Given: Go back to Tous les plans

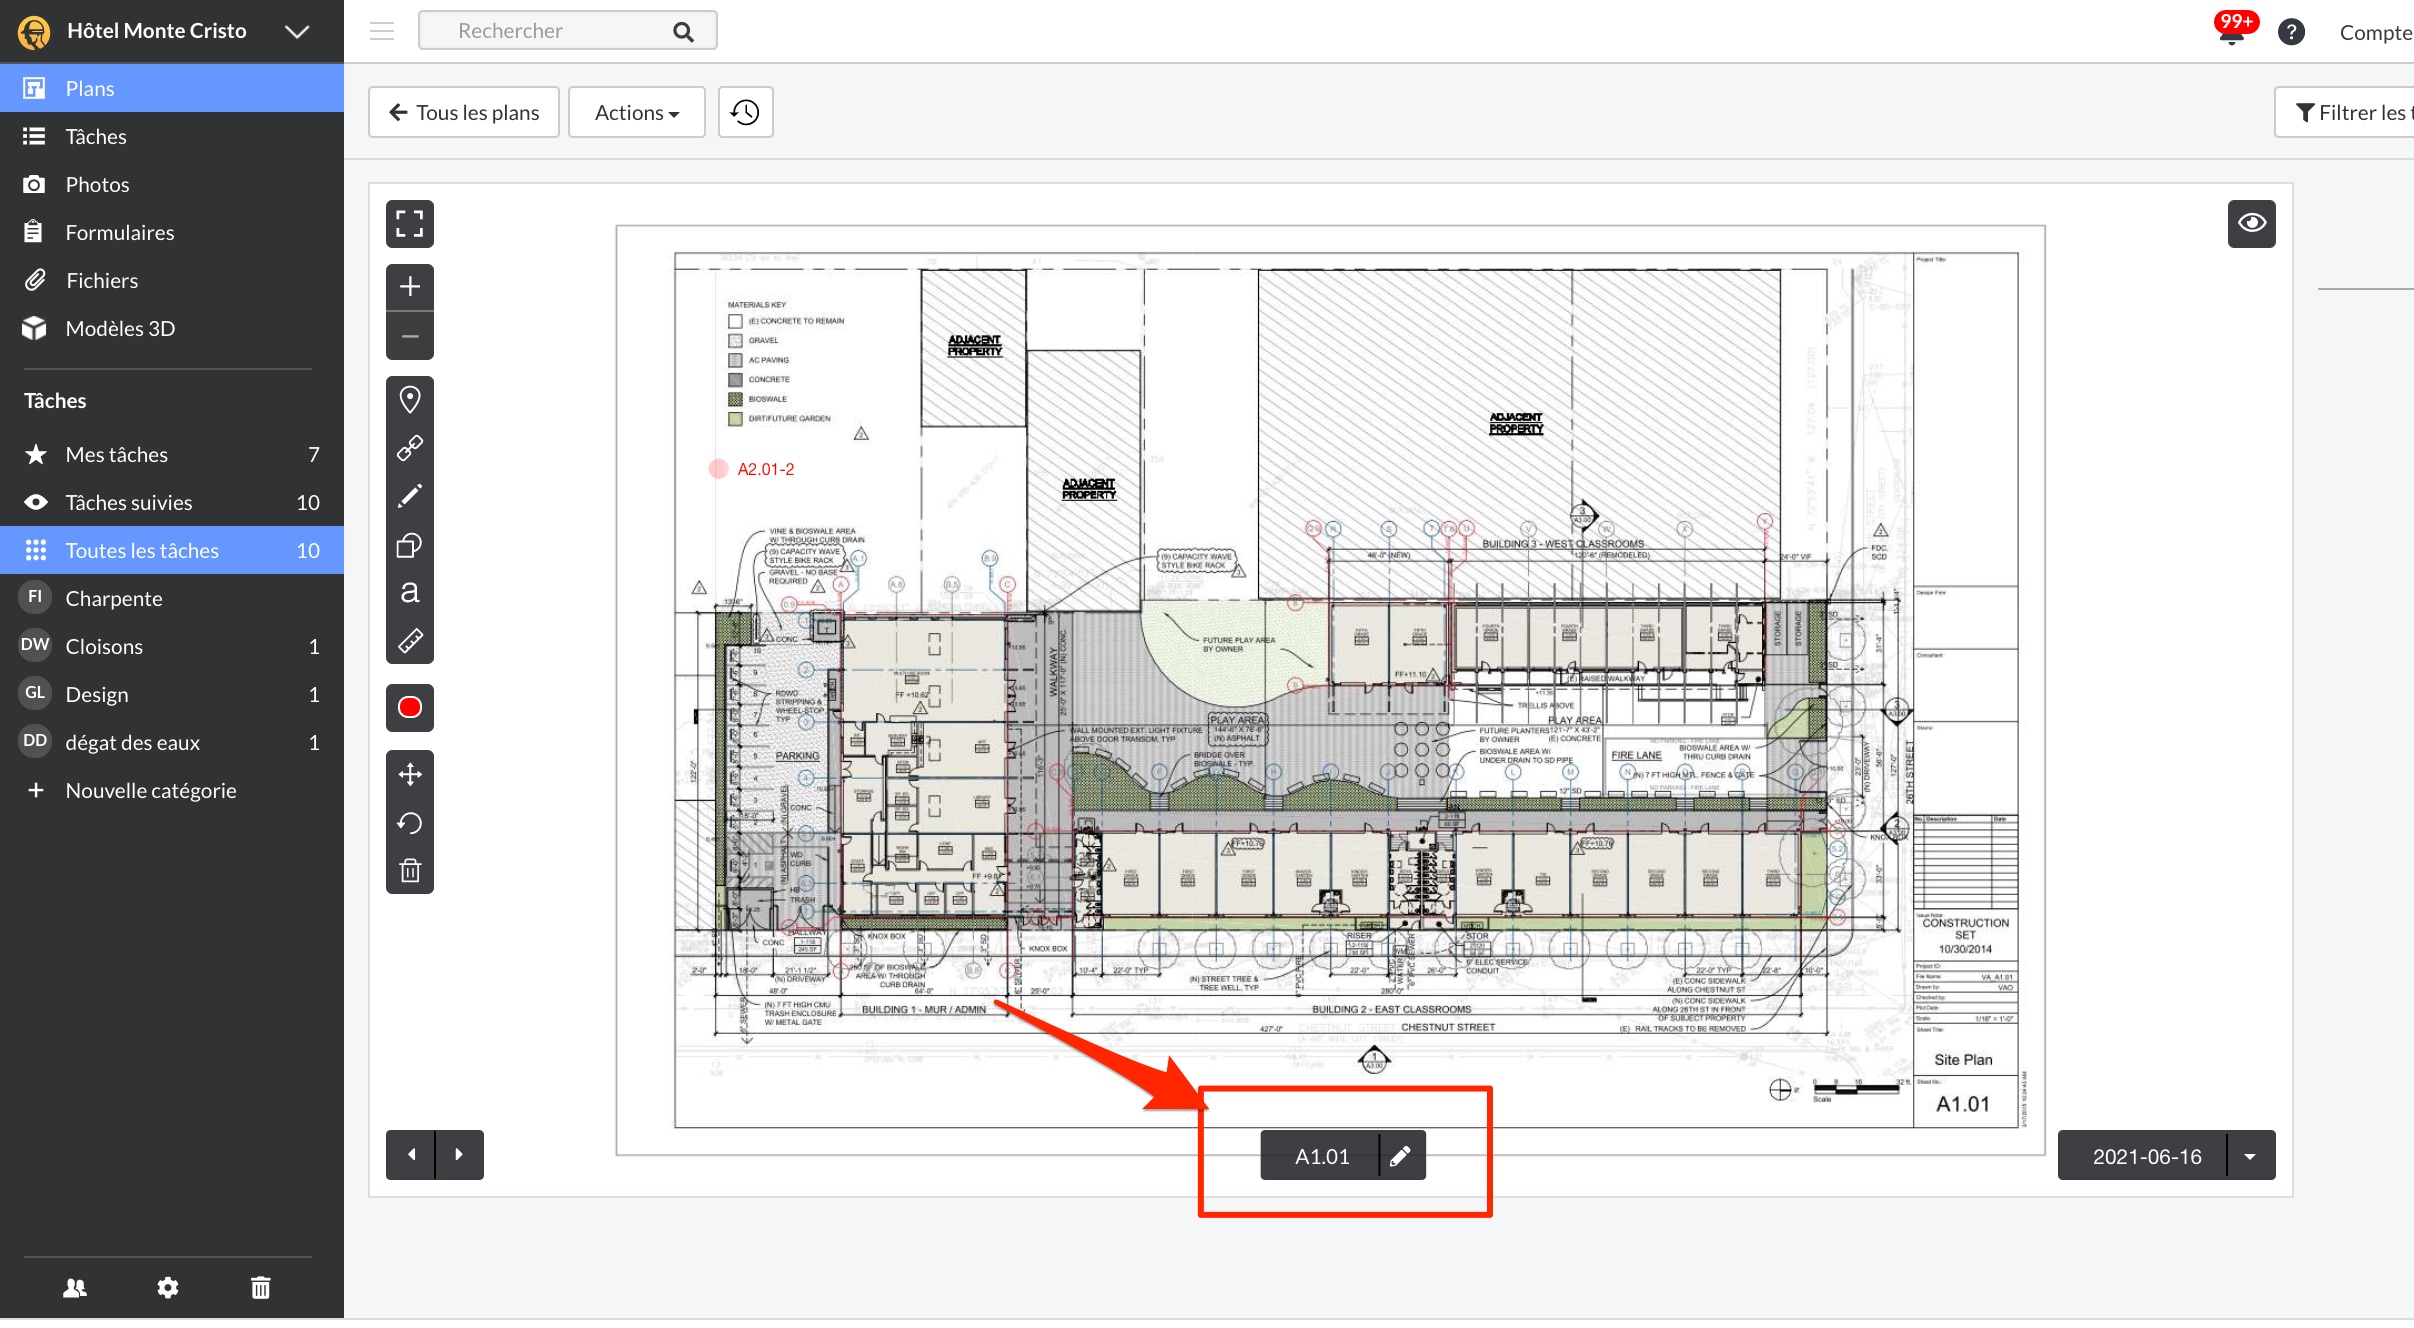Looking at the screenshot, I should (x=464, y=112).
